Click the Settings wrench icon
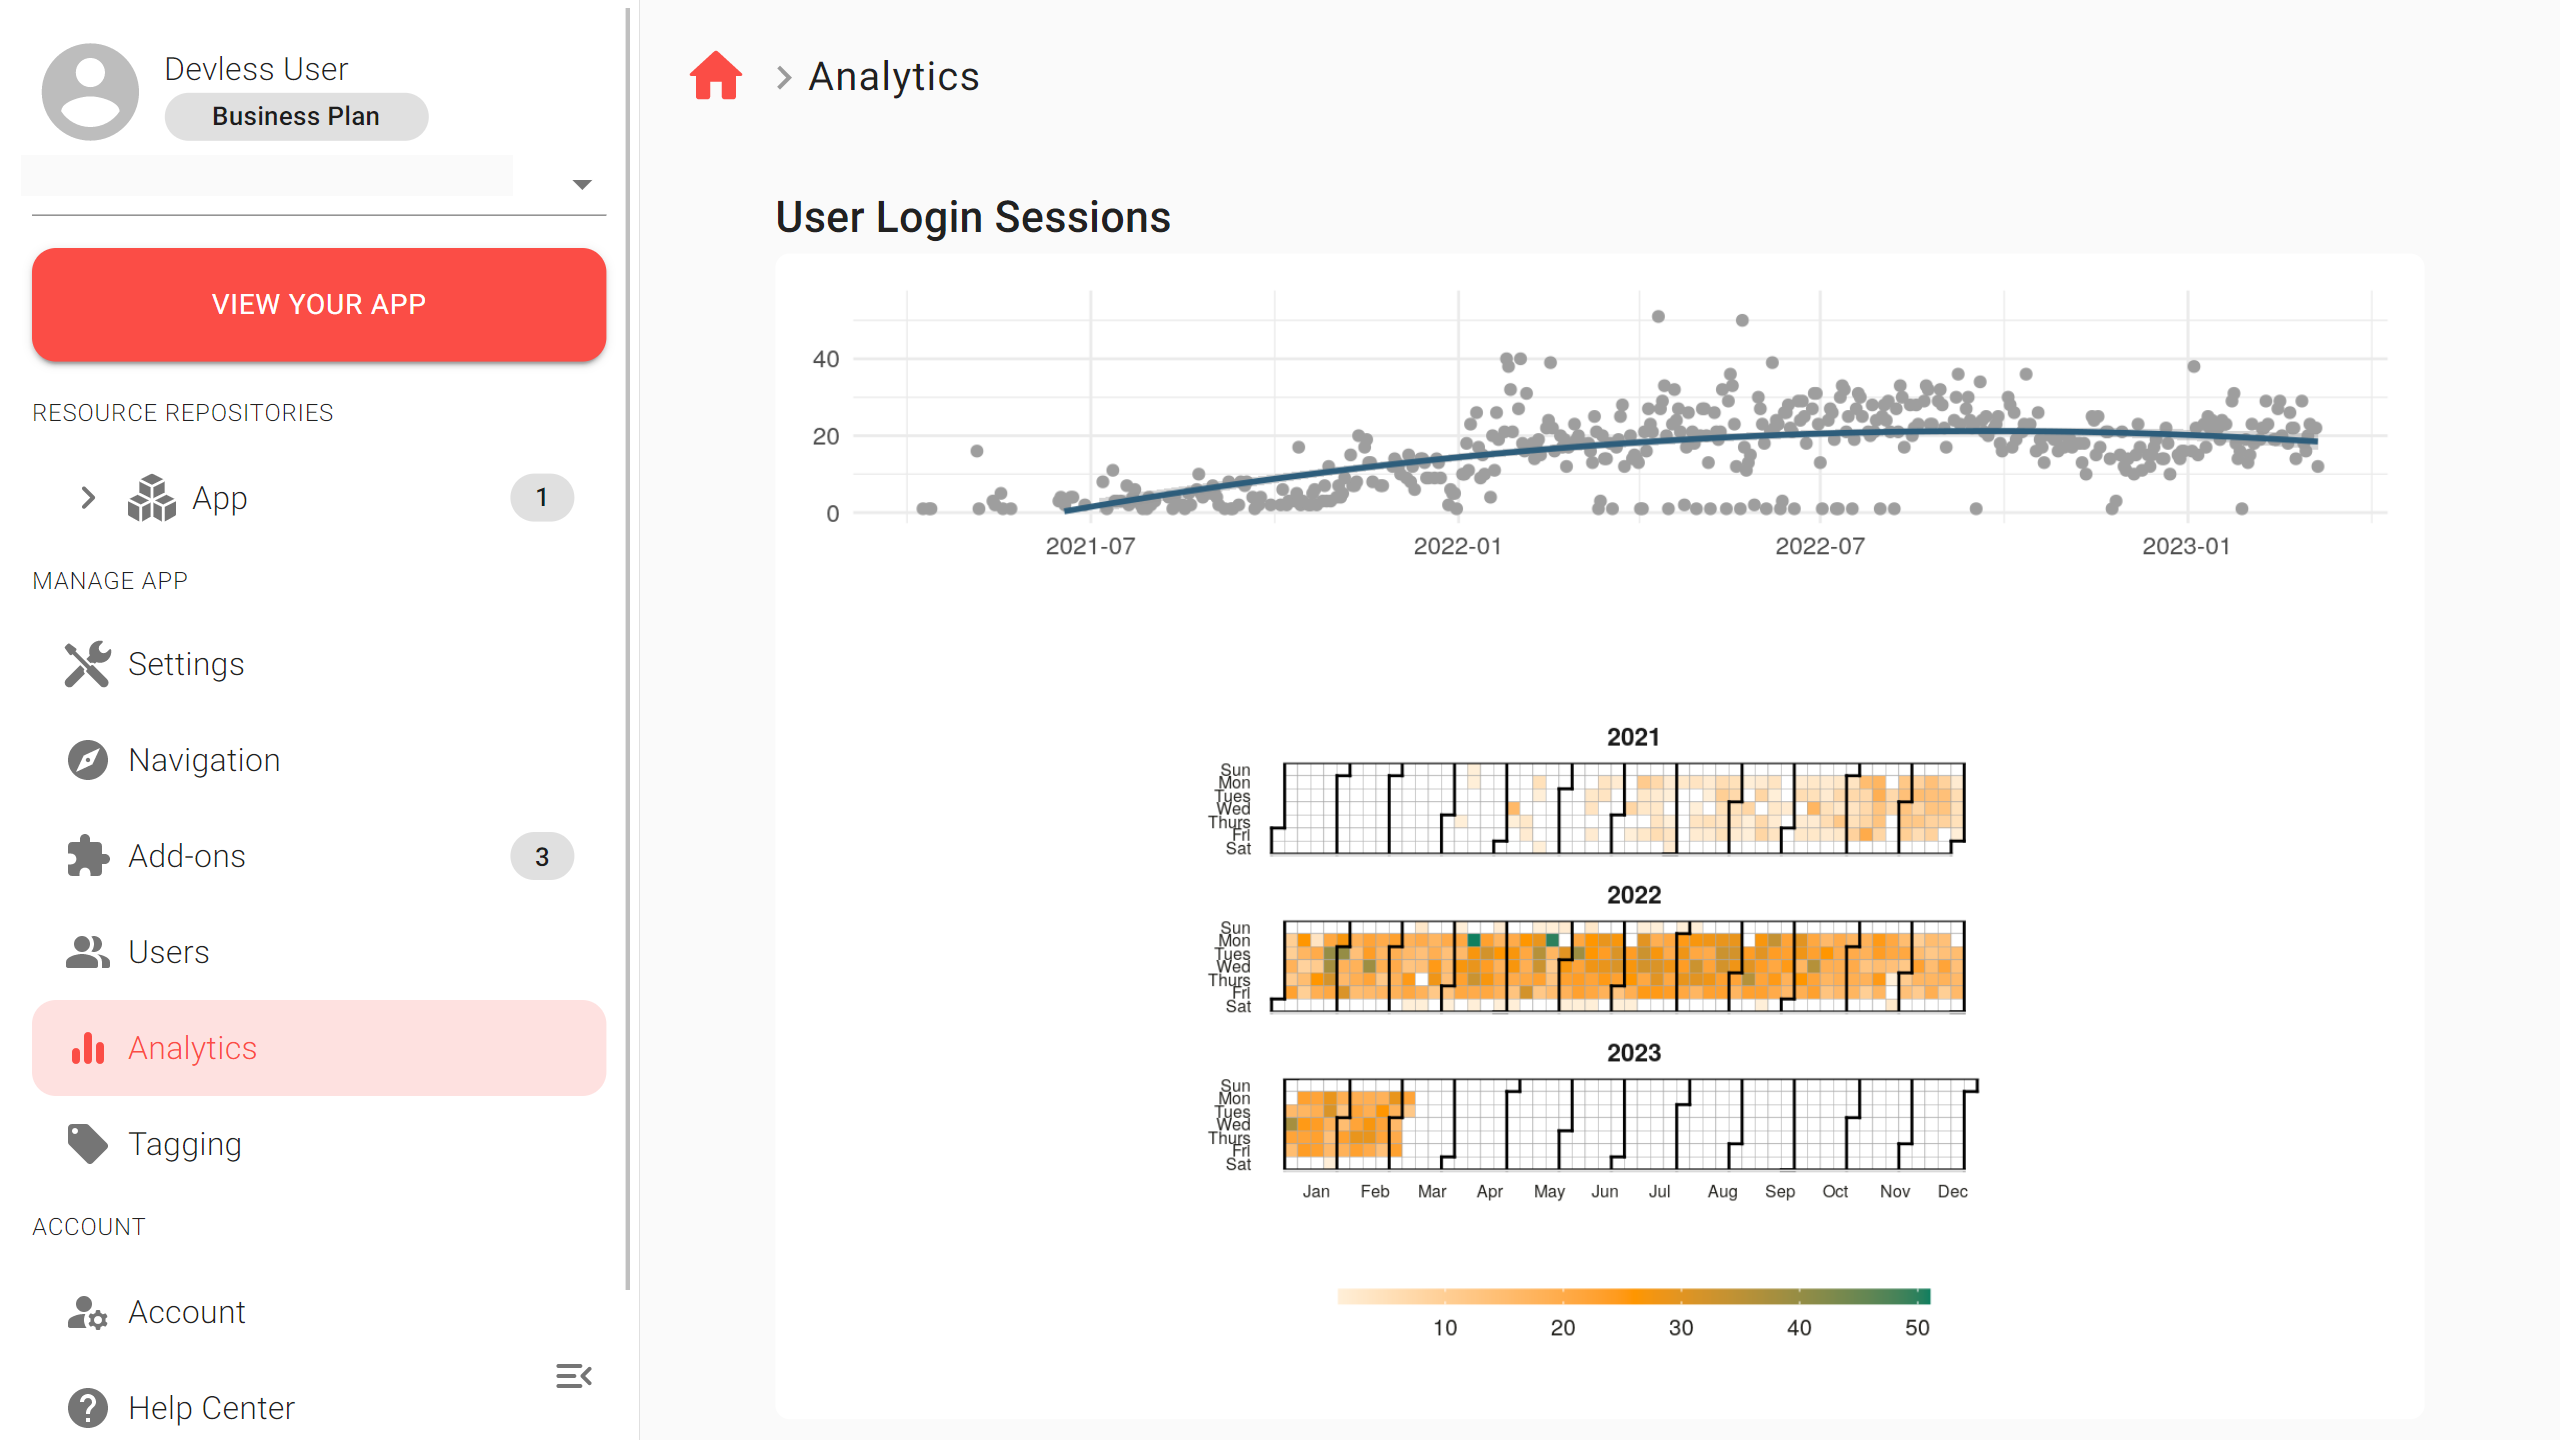This screenshot has height=1440, width=2560. click(x=88, y=664)
